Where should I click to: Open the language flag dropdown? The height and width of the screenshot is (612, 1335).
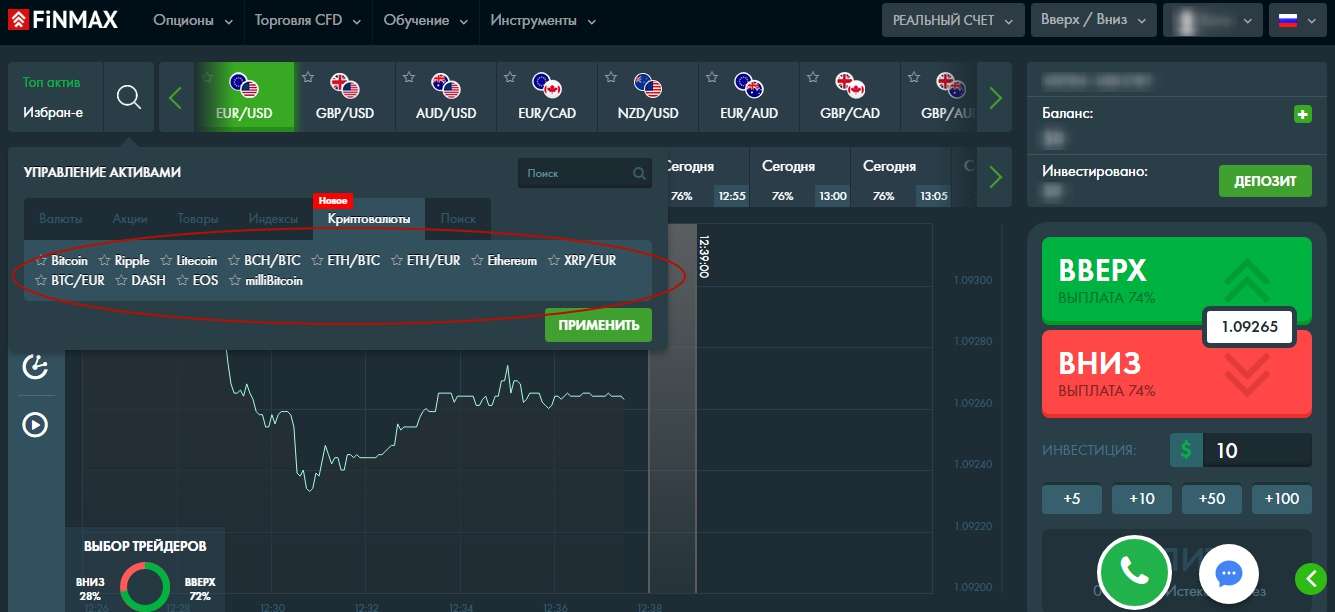click(1297, 20)
